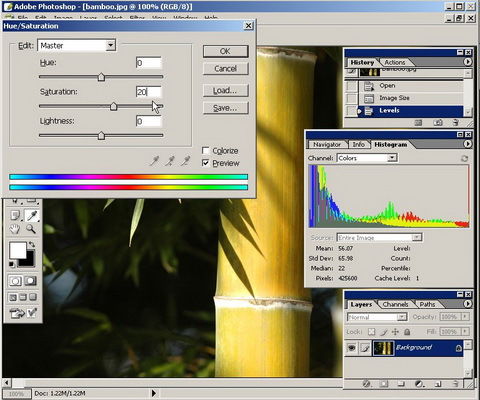Click the histogram refresh icon

[464, 158]
